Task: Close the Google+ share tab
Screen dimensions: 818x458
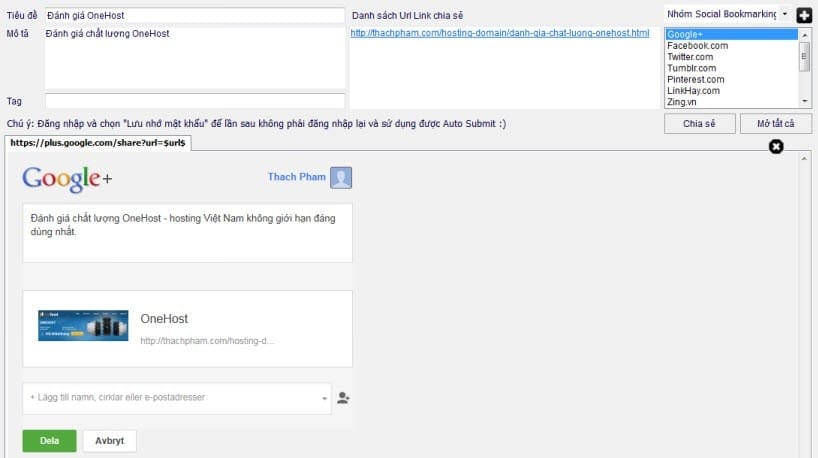Action: click(776, 147)
